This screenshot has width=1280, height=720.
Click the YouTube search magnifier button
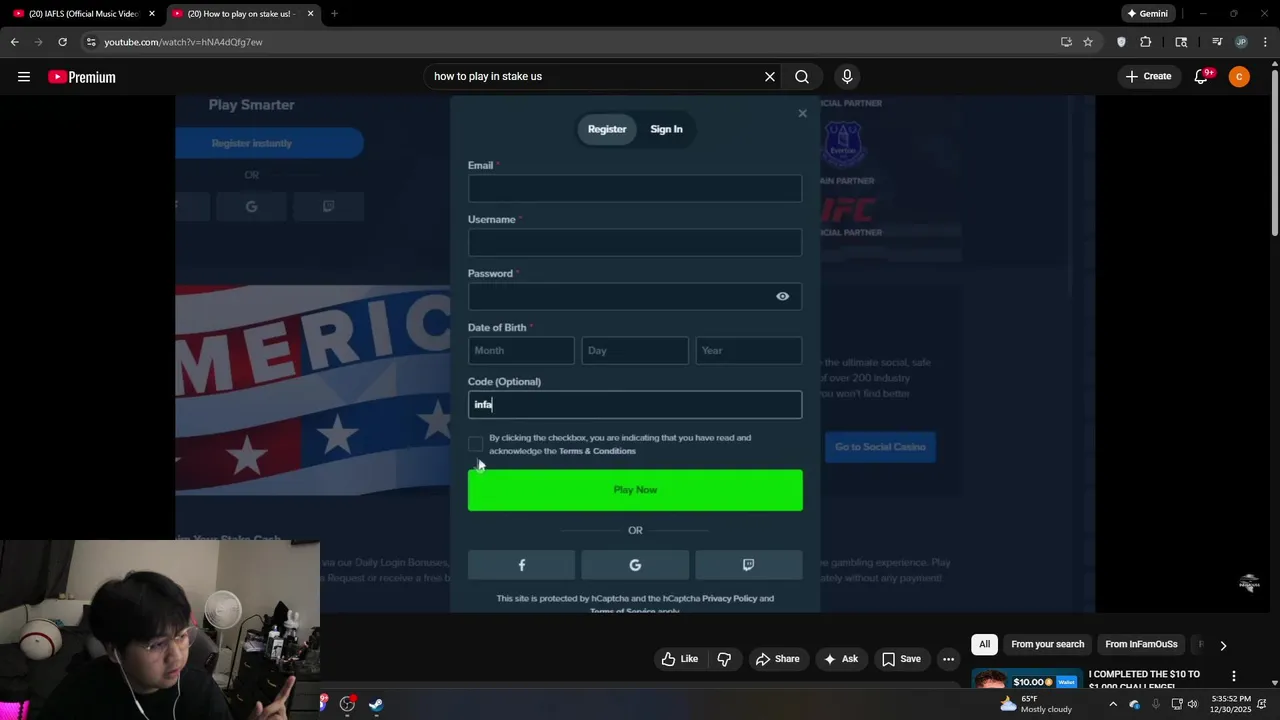click(x=802, y=77)
